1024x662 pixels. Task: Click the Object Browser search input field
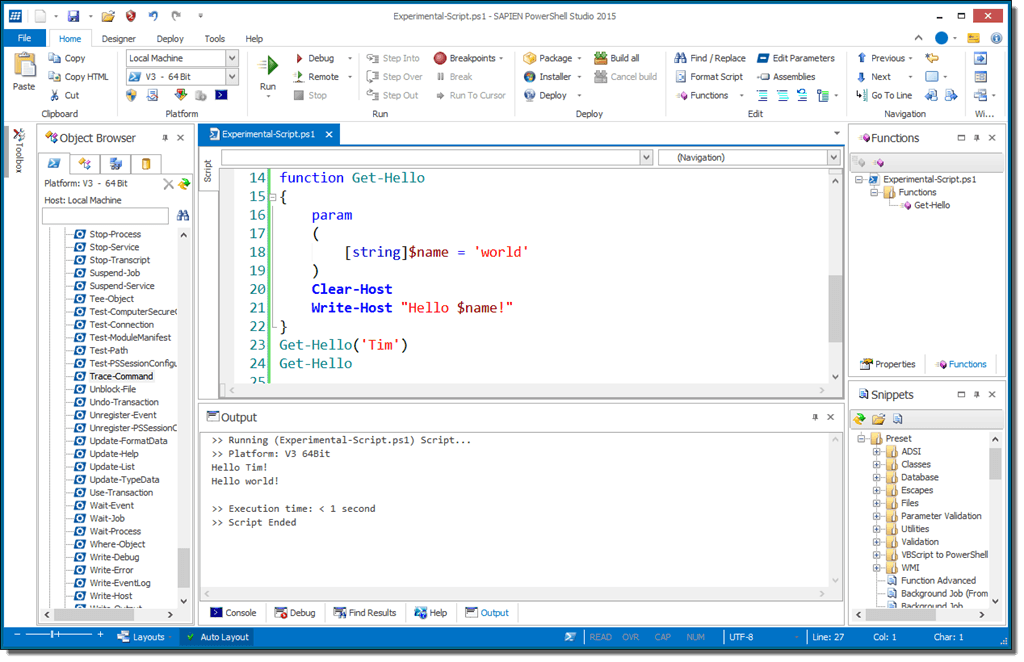(105, 216)
